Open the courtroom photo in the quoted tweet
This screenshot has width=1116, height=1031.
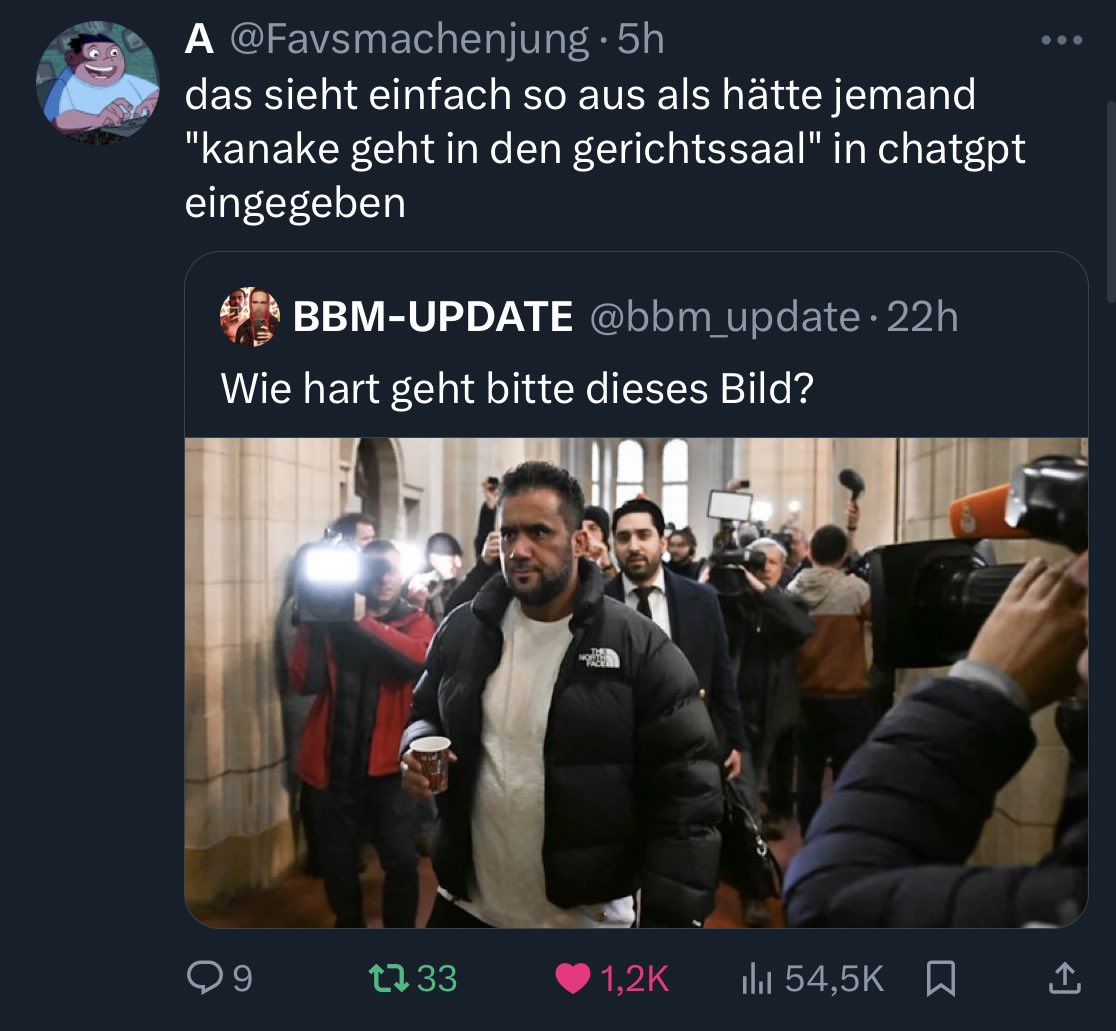636,682
